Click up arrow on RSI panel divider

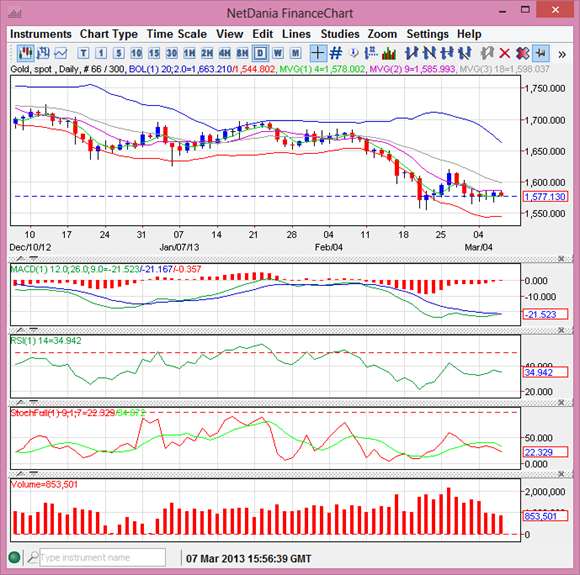coord(21,330)
